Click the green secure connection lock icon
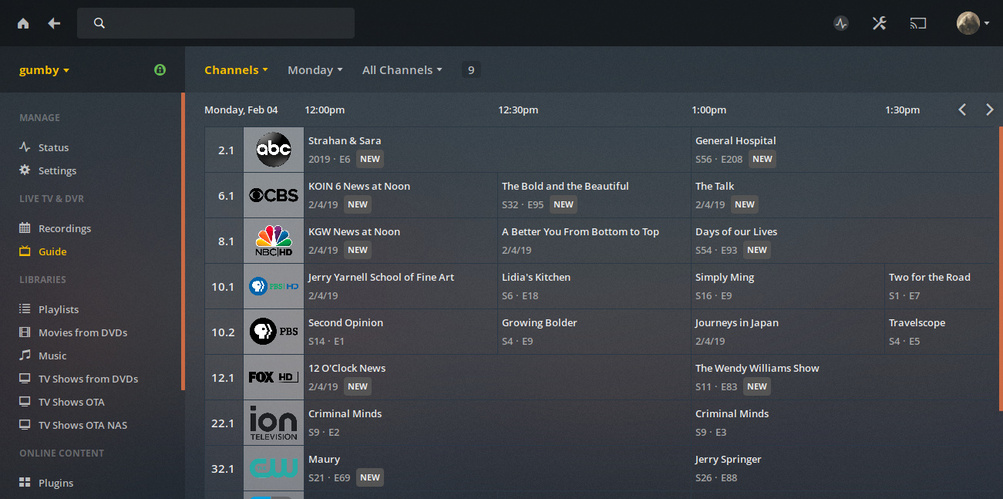1003x499 pixels. click(160, 70)
